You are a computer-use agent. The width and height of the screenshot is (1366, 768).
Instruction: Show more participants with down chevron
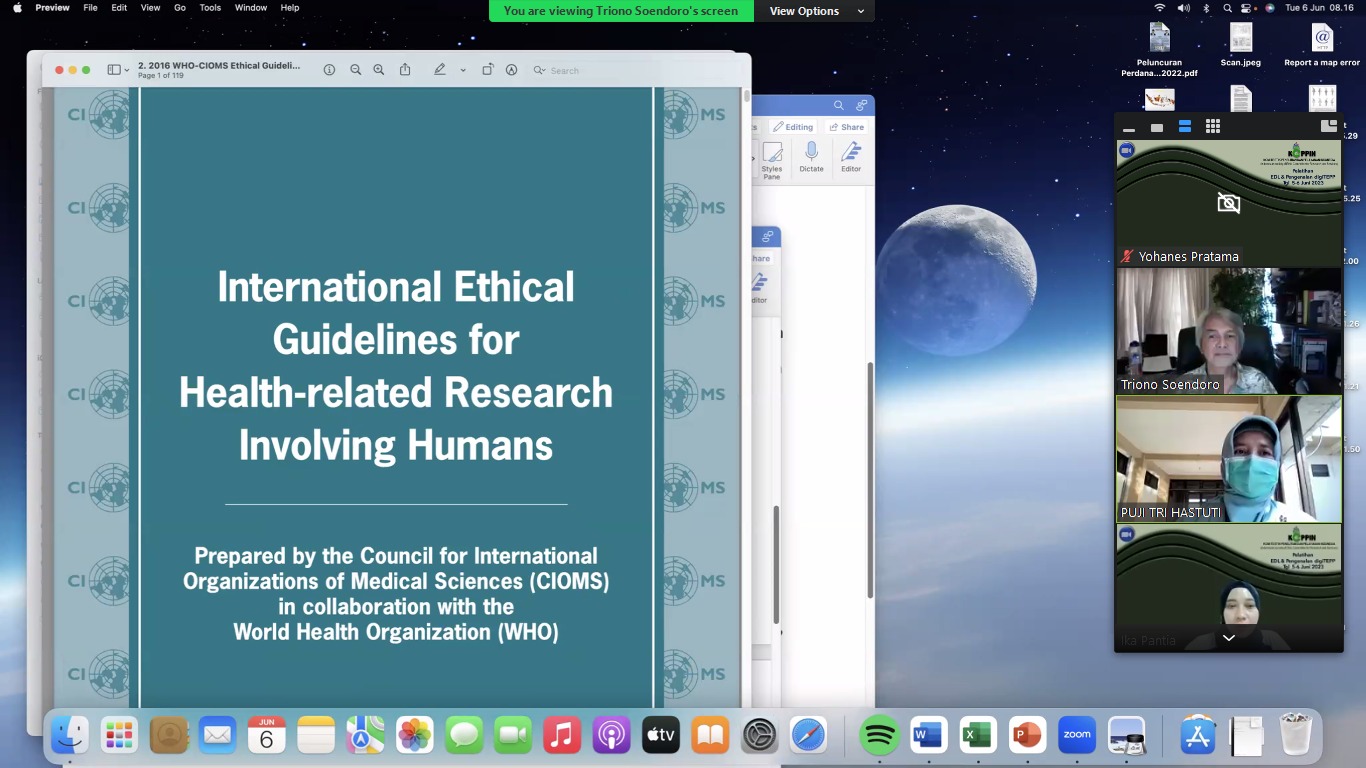click(x=1229, y=638)
